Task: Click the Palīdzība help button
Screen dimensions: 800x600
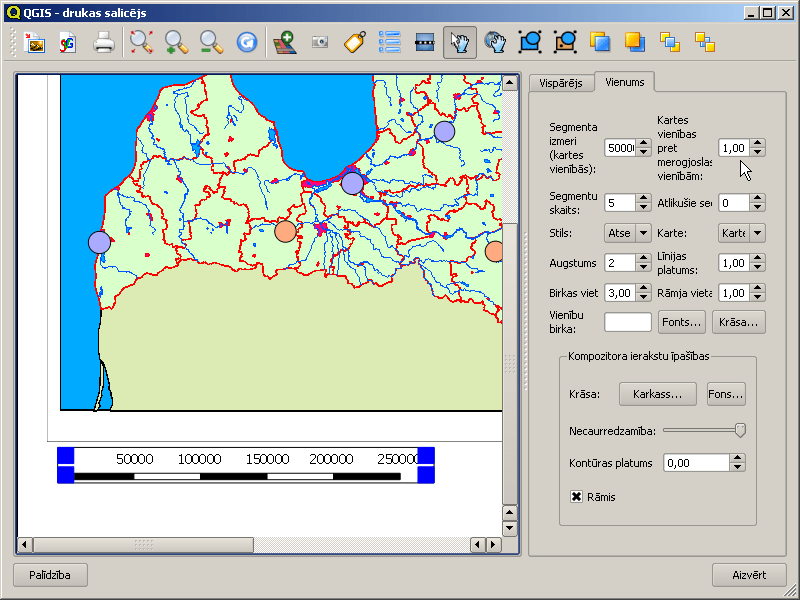Action: (50, 576)
